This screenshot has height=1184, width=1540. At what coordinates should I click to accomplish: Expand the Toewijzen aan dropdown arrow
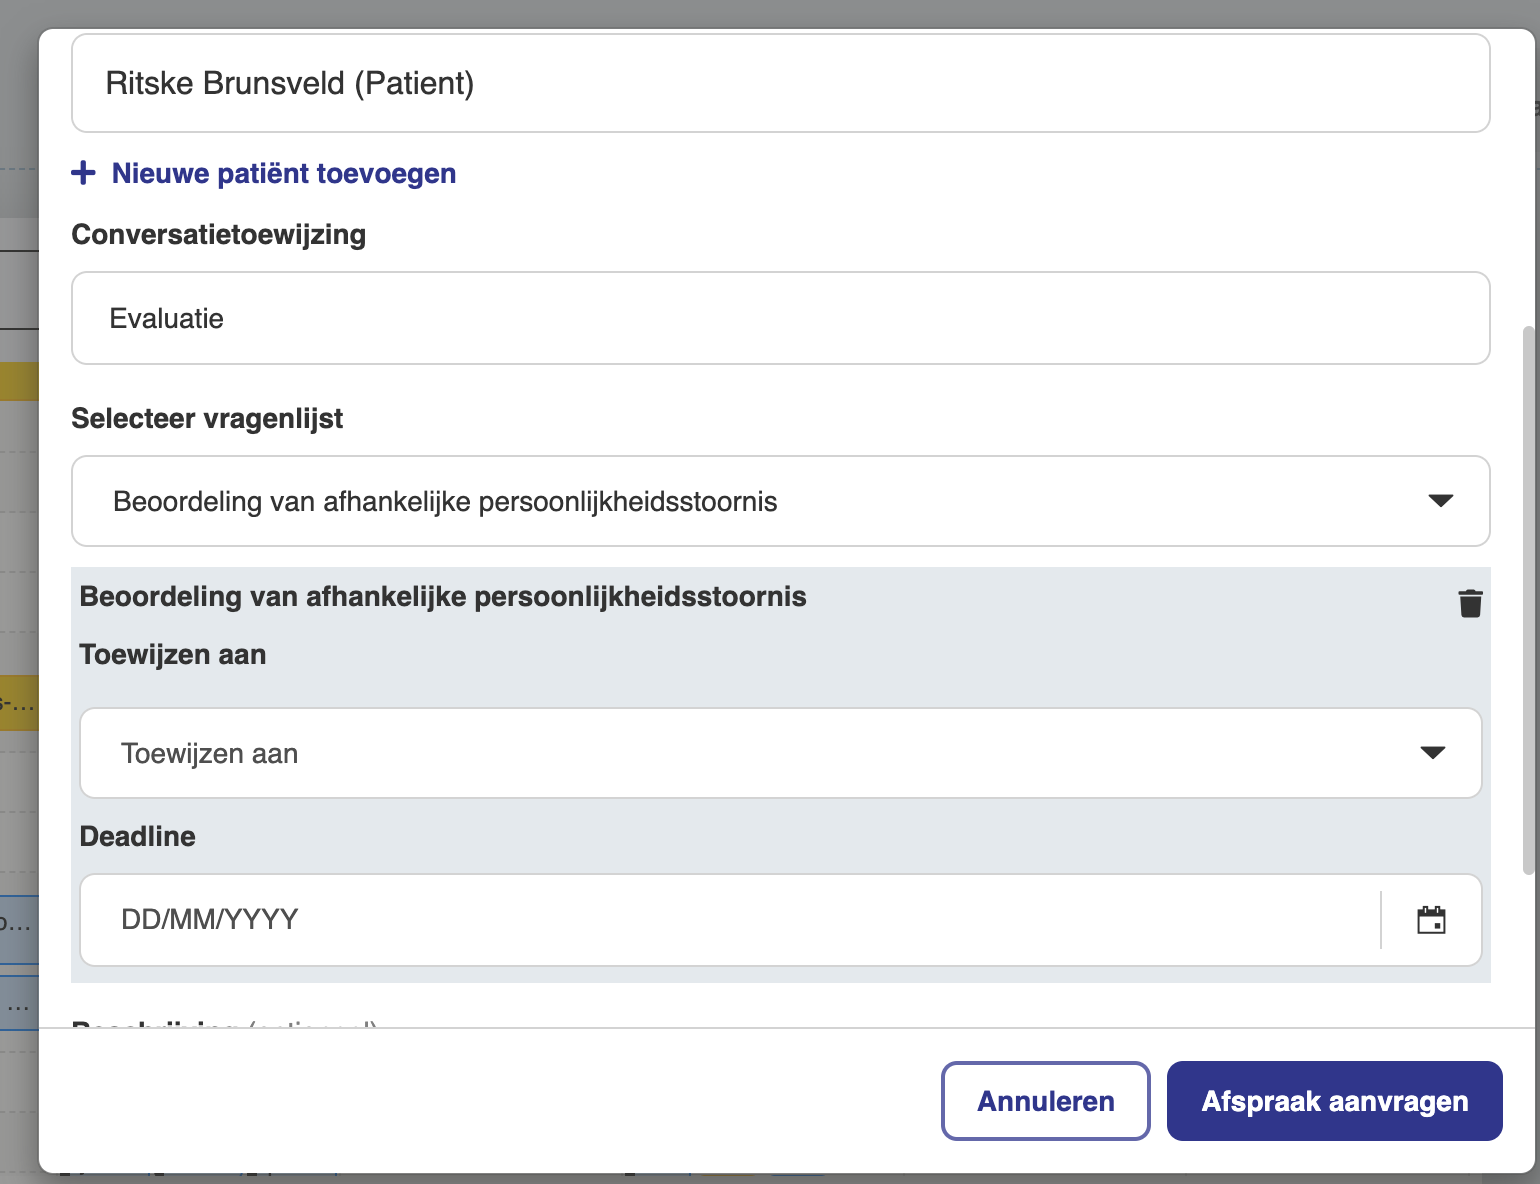(x=1432, y=753)
